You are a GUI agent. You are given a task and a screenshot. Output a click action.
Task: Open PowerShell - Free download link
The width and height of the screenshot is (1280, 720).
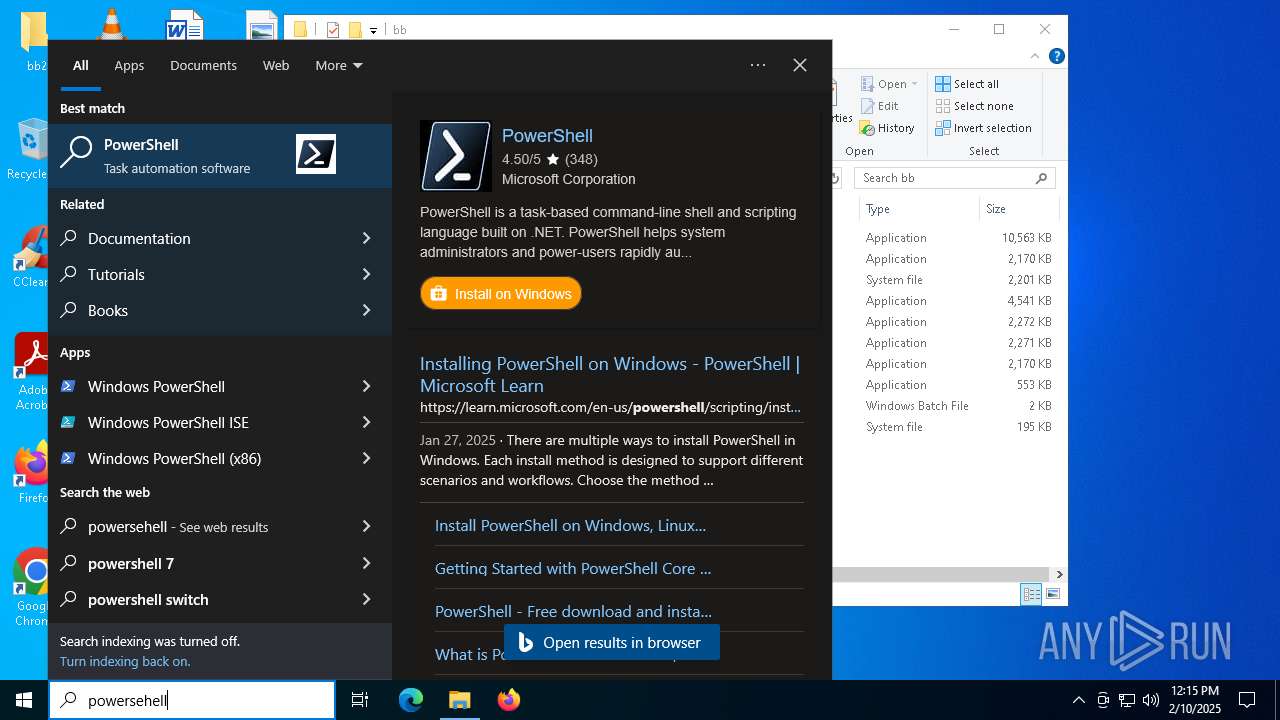click(573, 611)
